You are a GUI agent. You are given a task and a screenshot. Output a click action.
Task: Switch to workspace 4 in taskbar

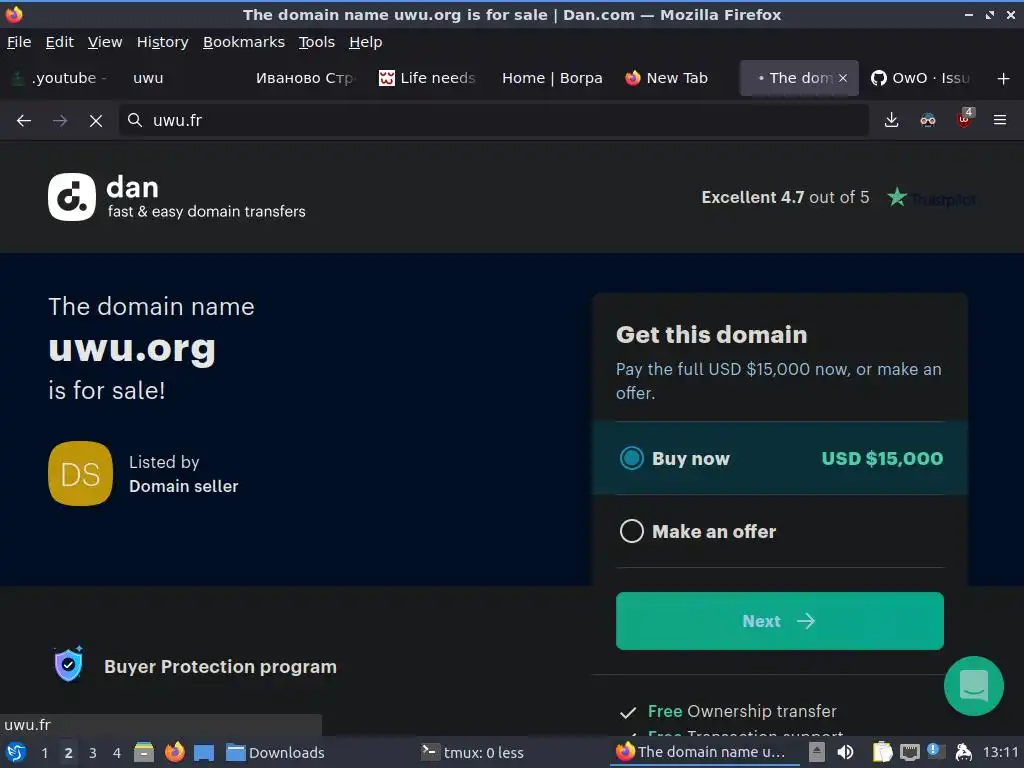[117, 753]
